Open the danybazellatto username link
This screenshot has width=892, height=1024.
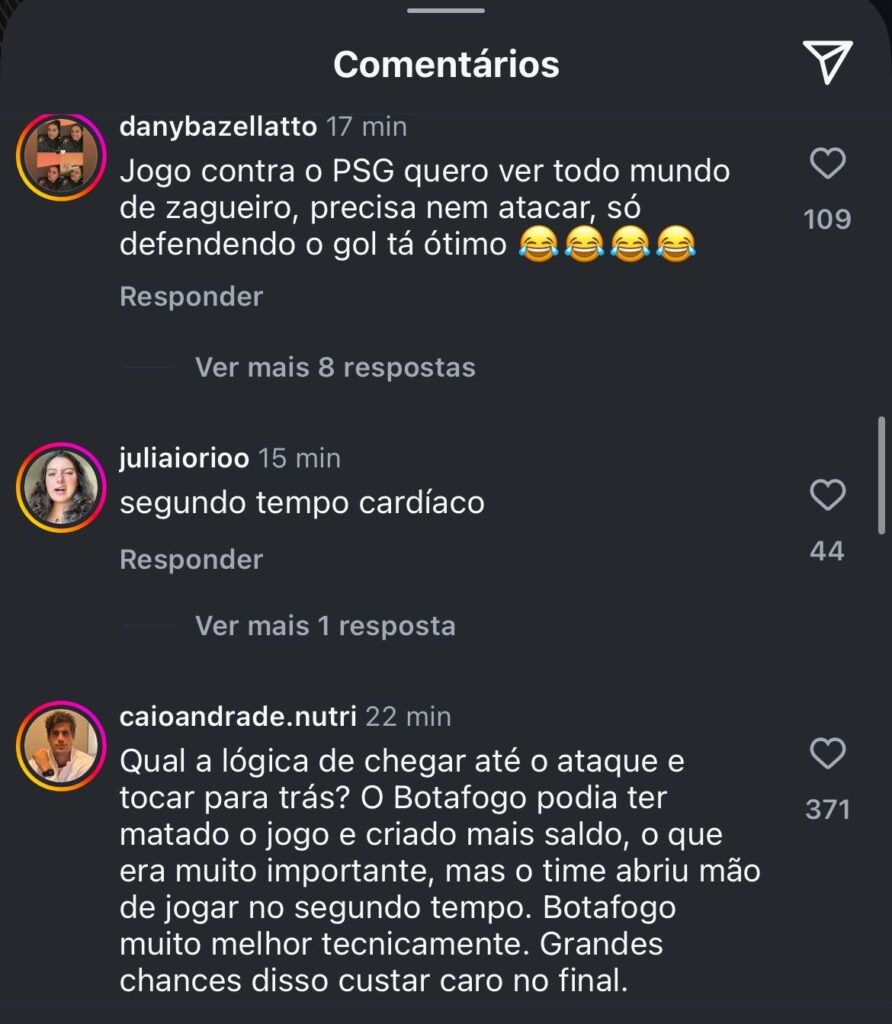pos(218,127)
